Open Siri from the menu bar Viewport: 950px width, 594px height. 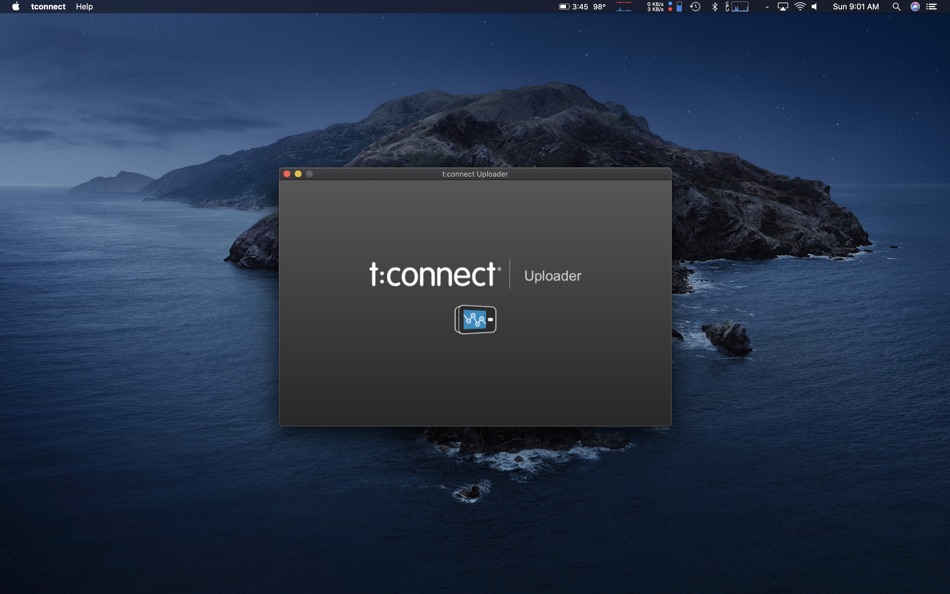(915, 7)
